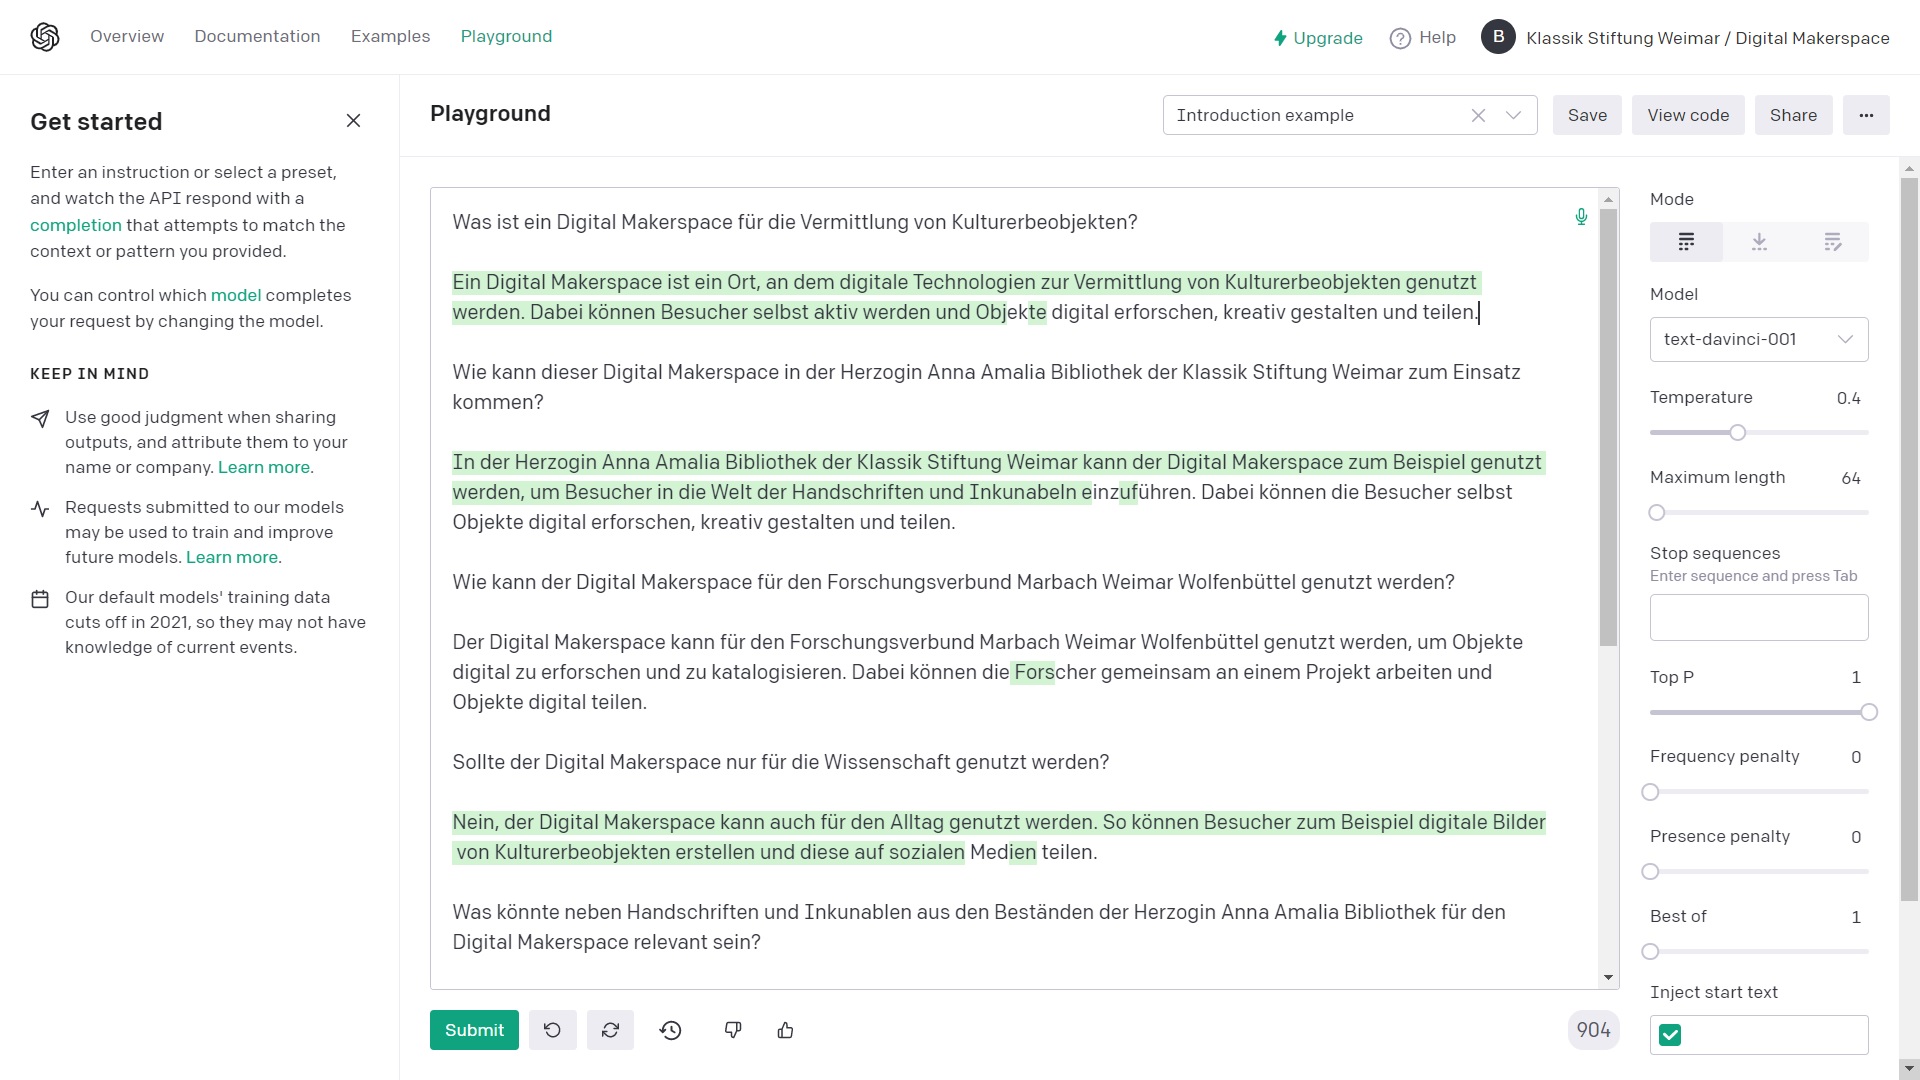The image size is (1920, 1080).
Task: Adjust the Maximum length slider
Action: 1657,512
